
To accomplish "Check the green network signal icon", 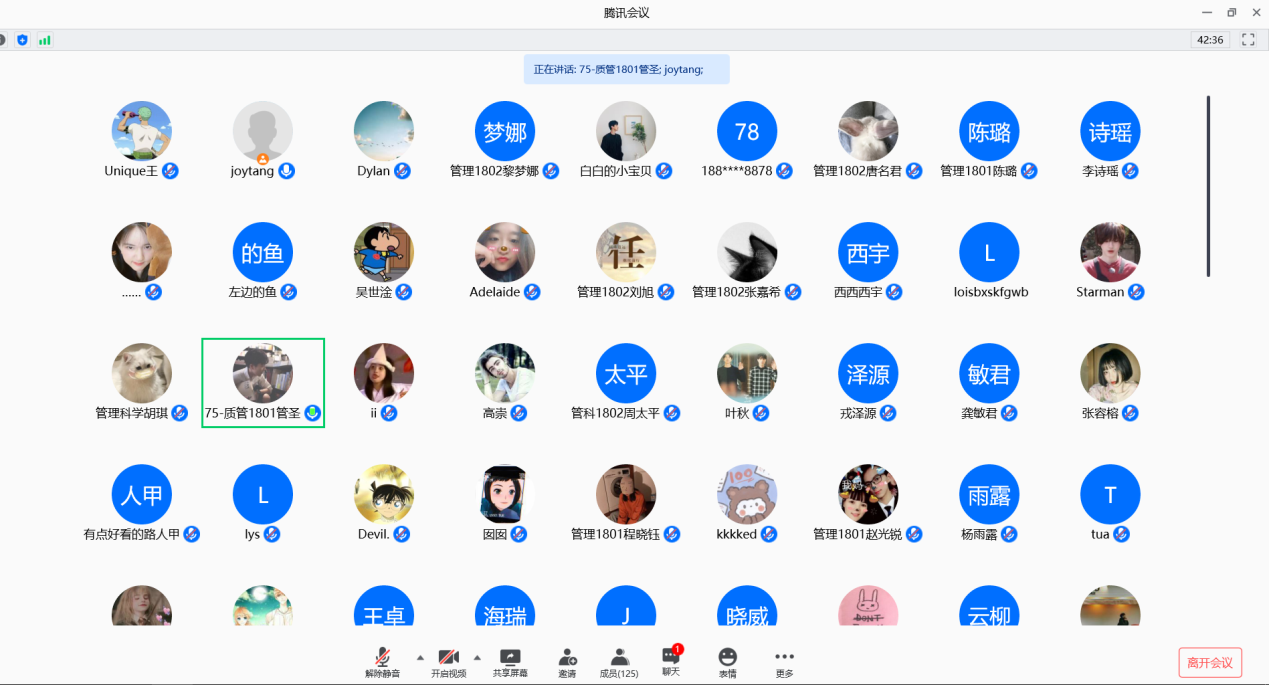I will [x=45, y=40].
